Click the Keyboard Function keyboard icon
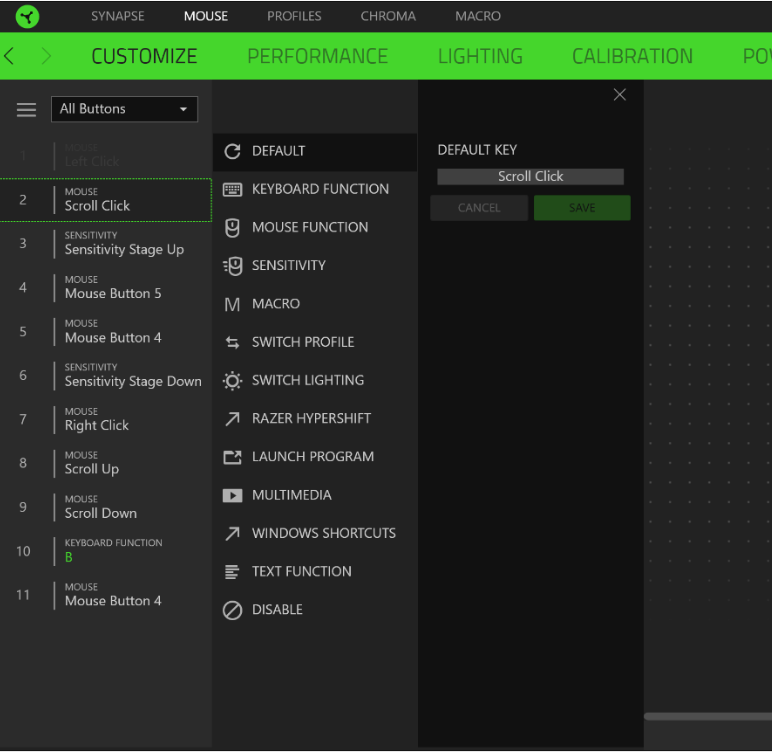 tap(232, 189)
